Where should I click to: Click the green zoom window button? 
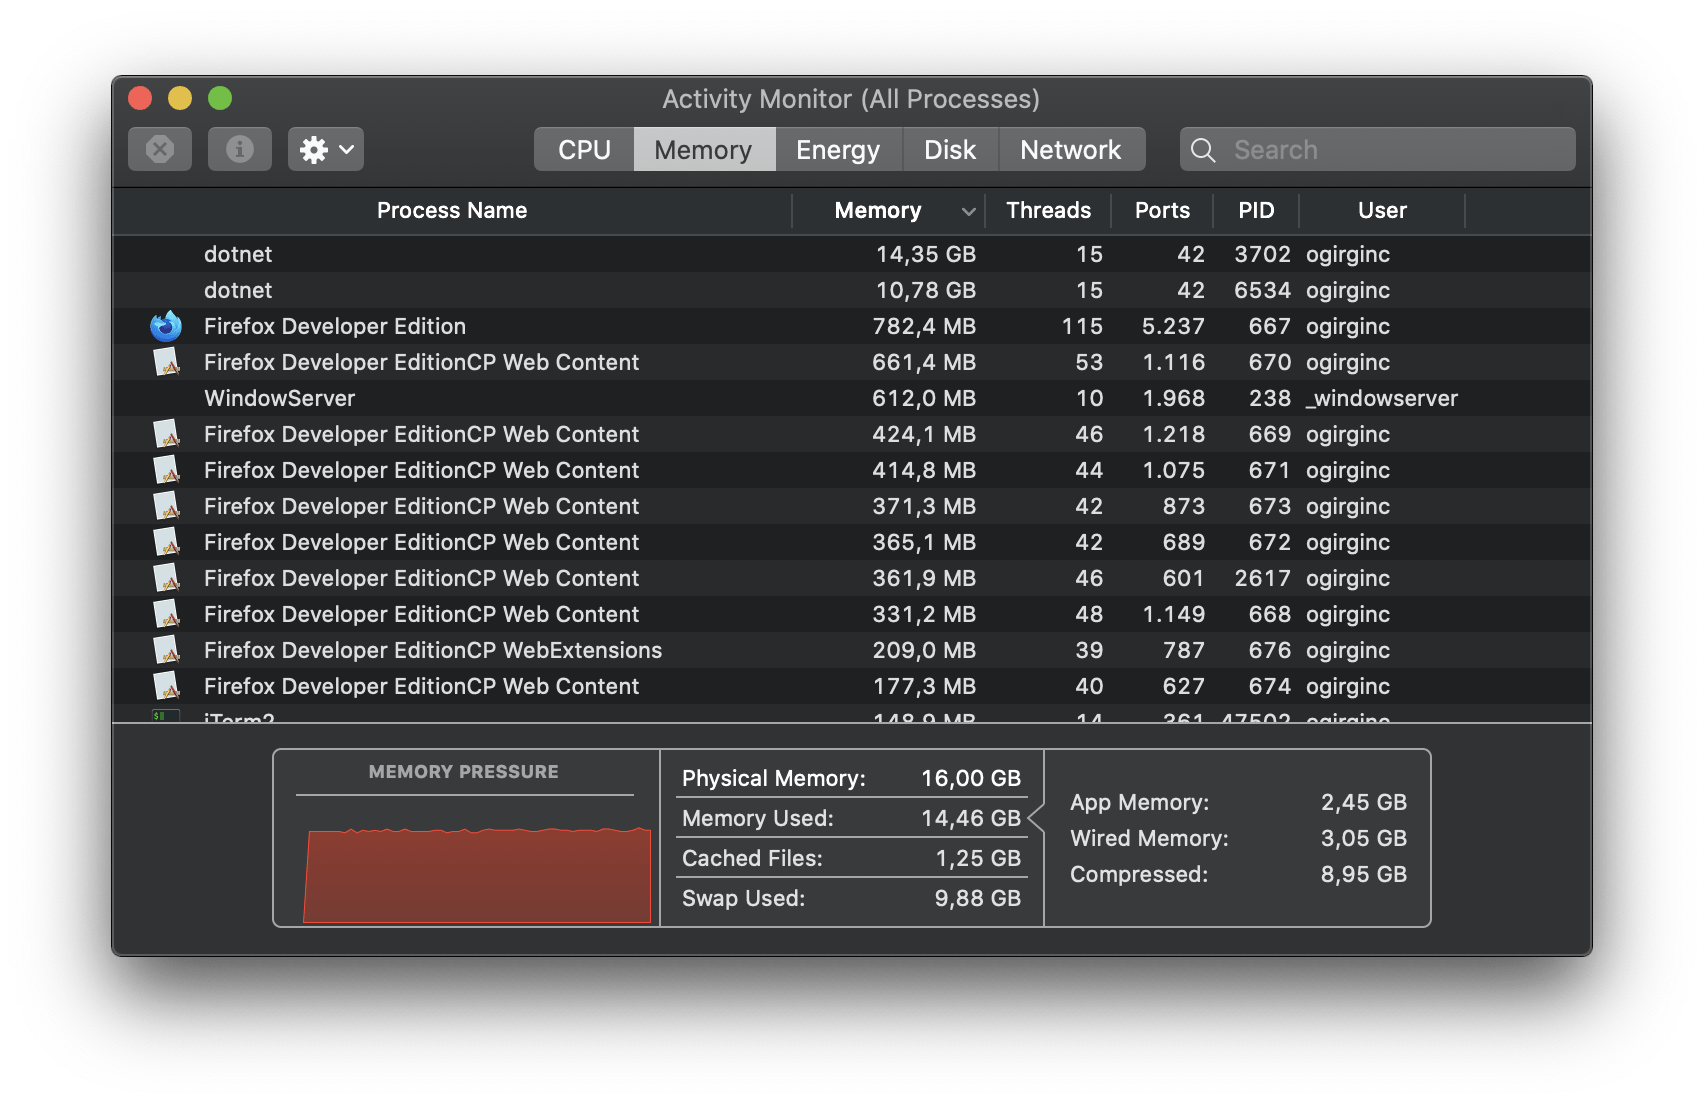click(220, 98)
